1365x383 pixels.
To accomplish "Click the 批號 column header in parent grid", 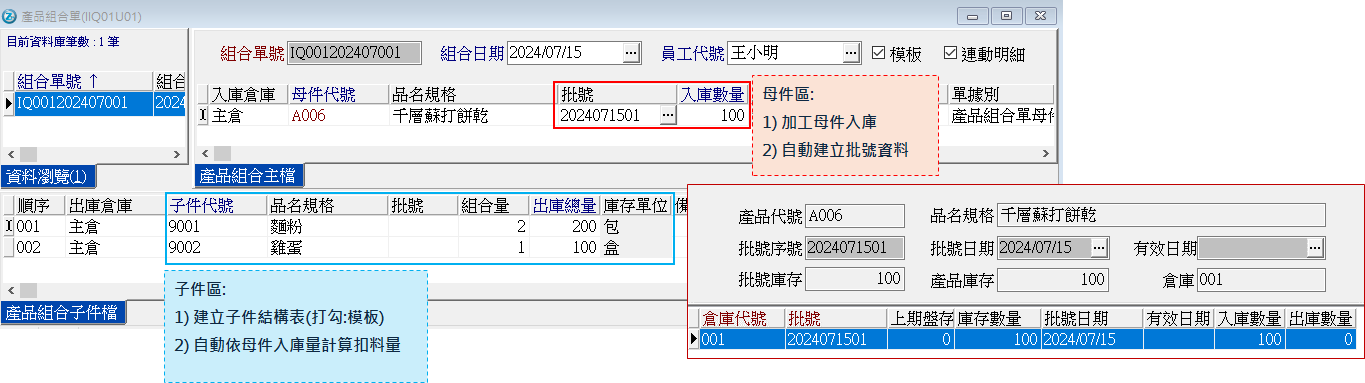I will pyautogui.click(x=617, y=95).
